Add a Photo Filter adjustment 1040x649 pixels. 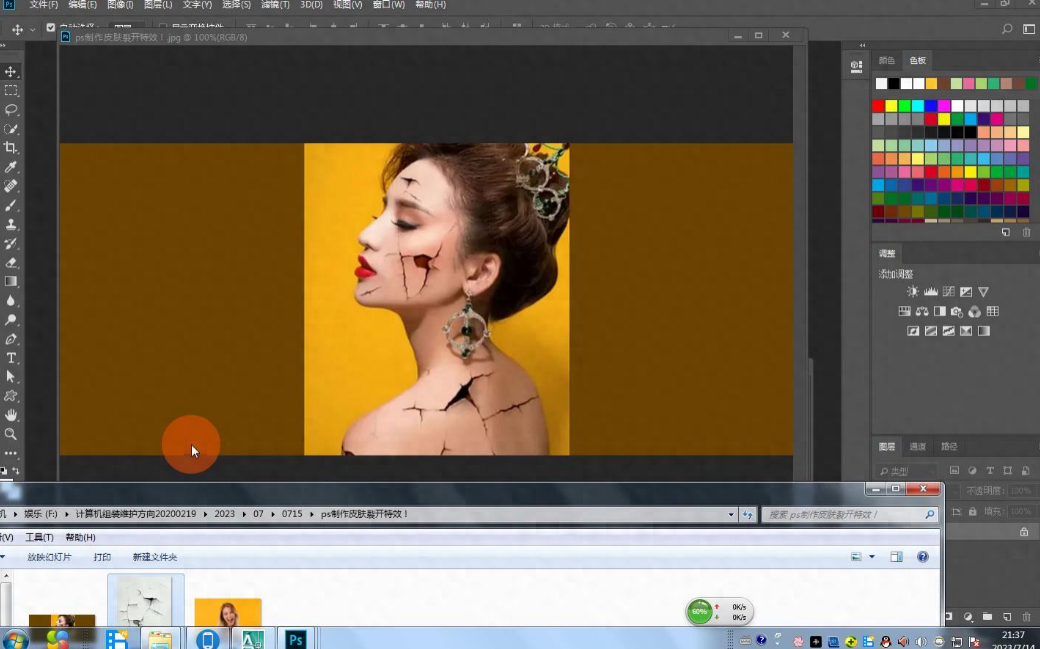click(x=956, y=311)
